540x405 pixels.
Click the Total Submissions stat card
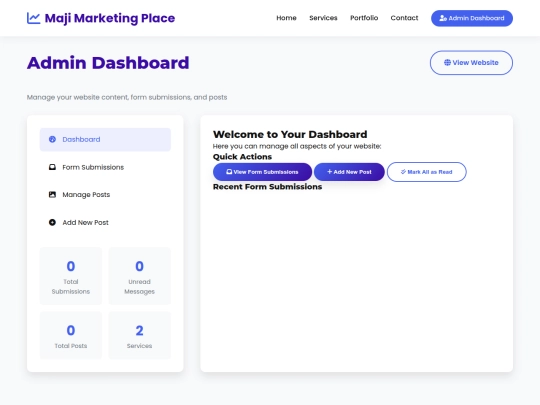coord(71,276)
